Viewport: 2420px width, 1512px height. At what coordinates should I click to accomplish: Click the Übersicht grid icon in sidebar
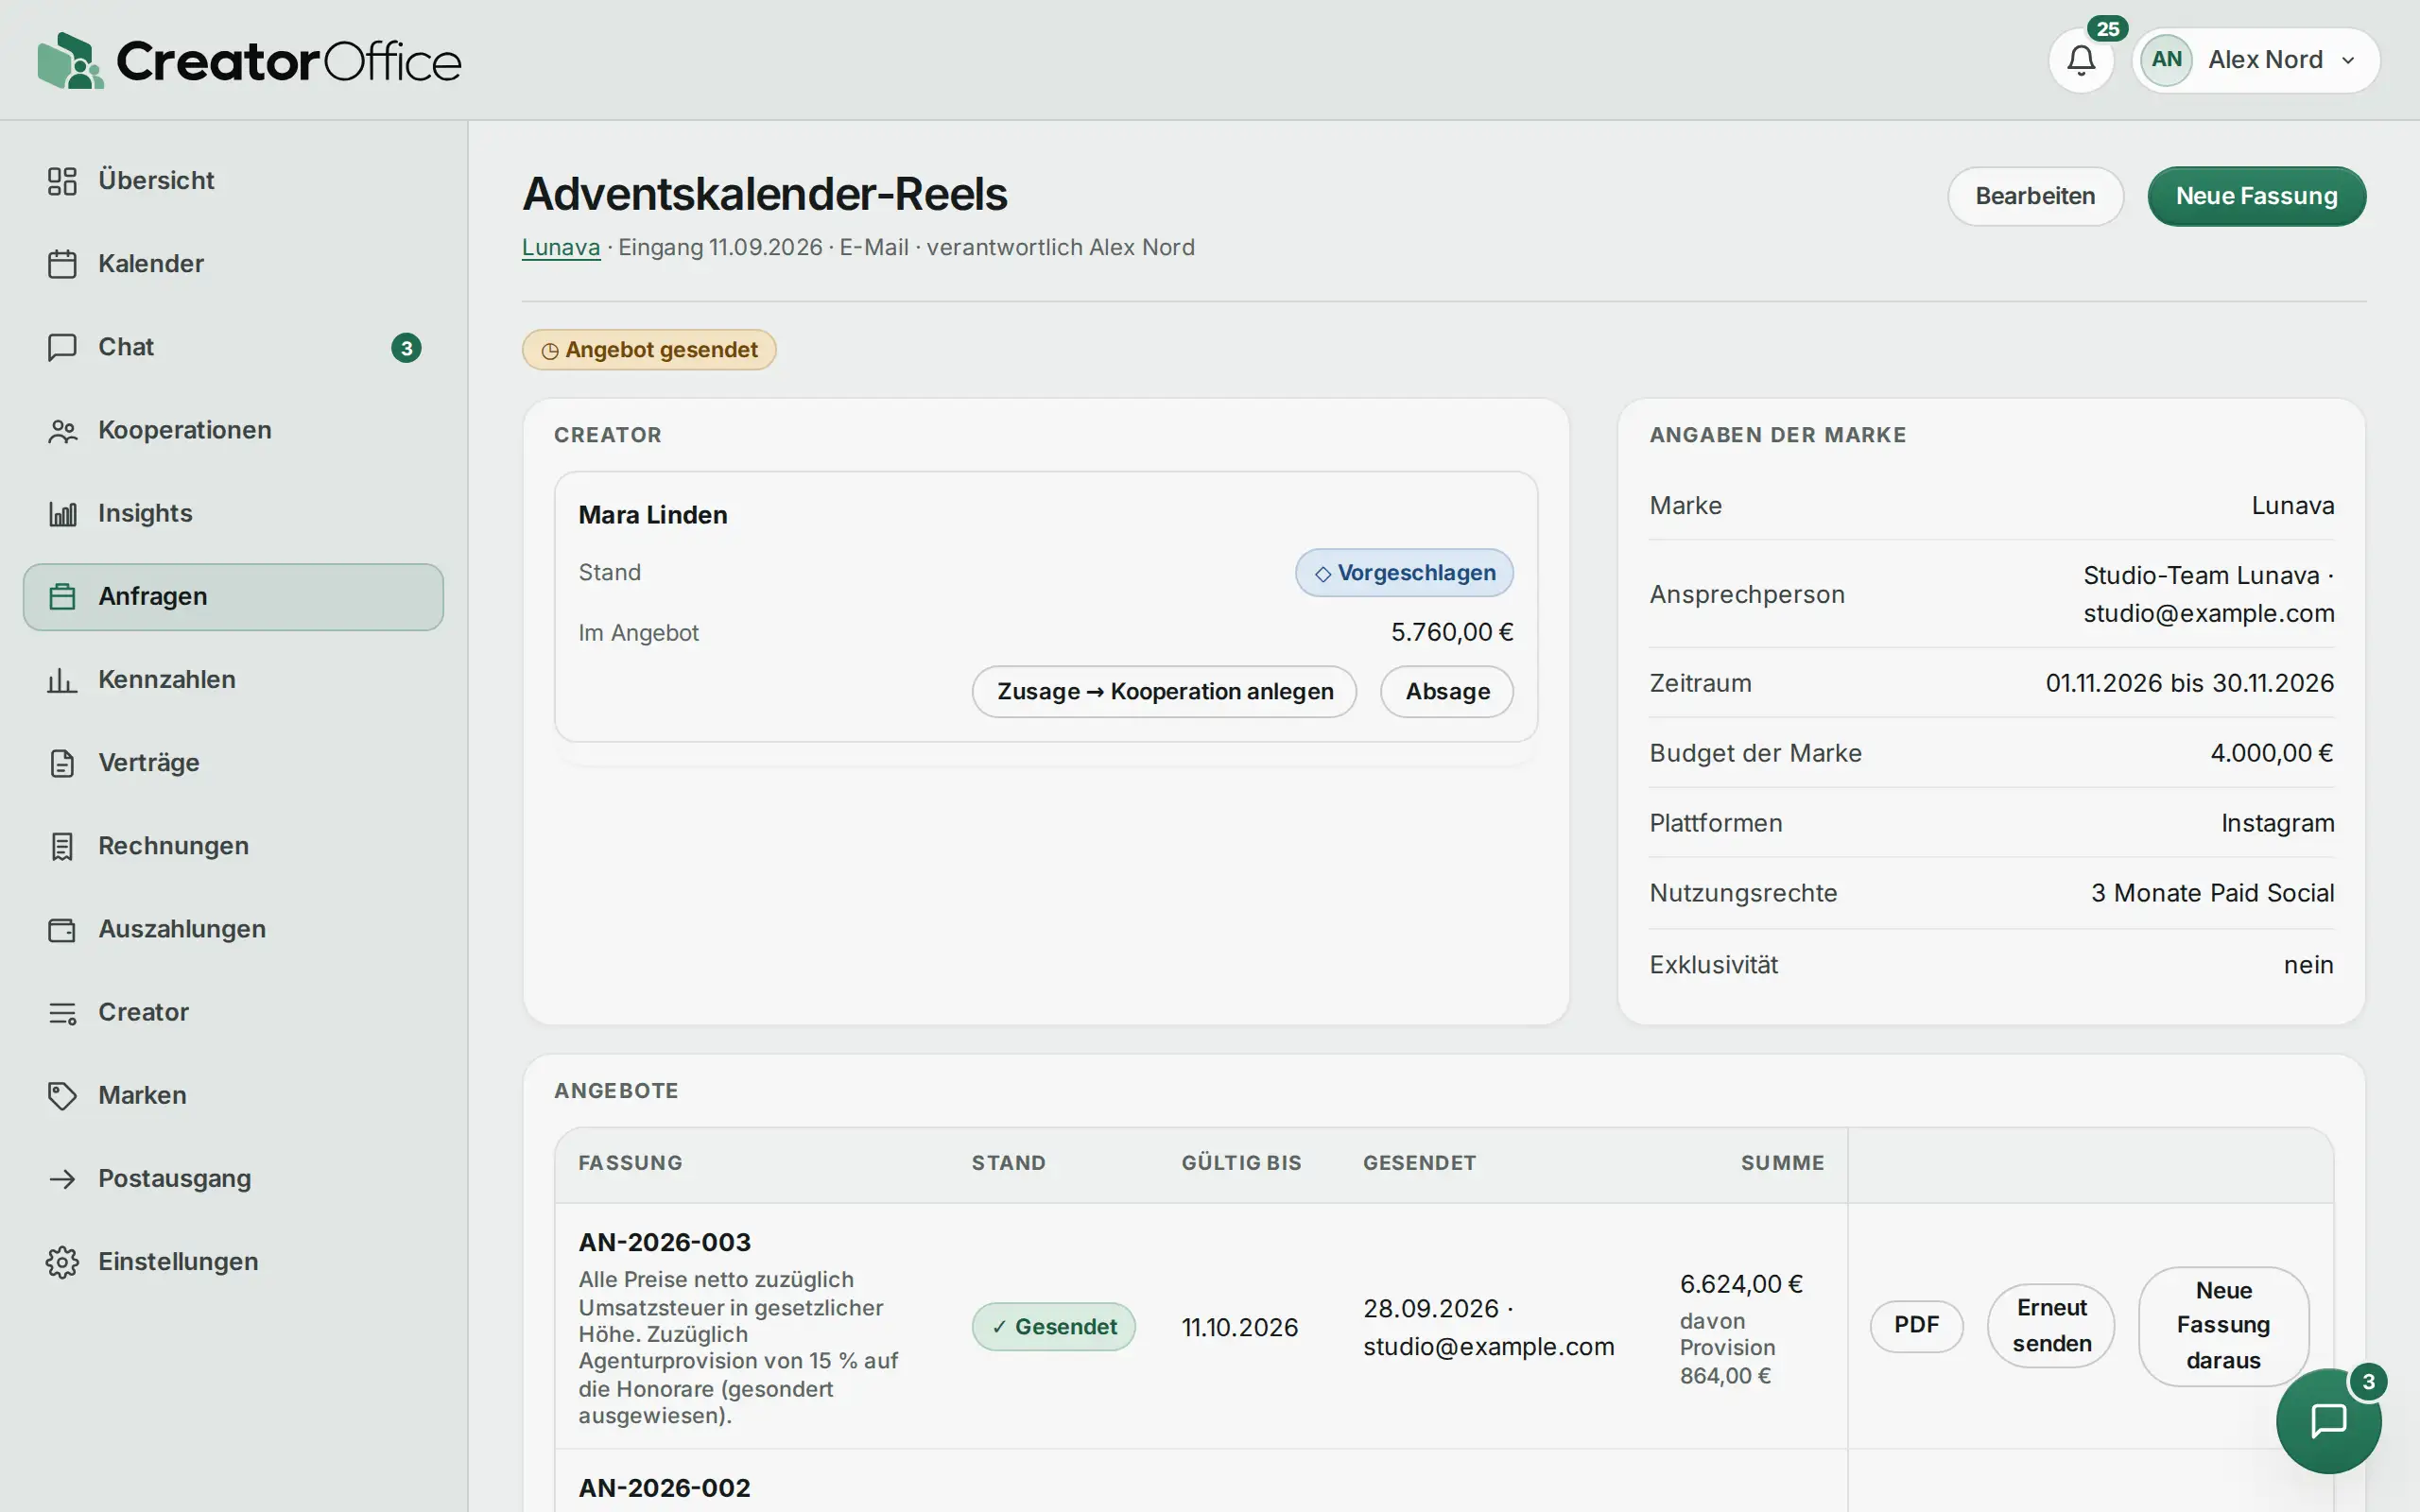62,181
